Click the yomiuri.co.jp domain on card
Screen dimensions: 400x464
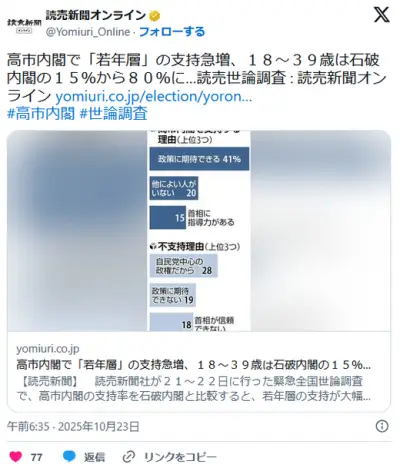[48, 349]
